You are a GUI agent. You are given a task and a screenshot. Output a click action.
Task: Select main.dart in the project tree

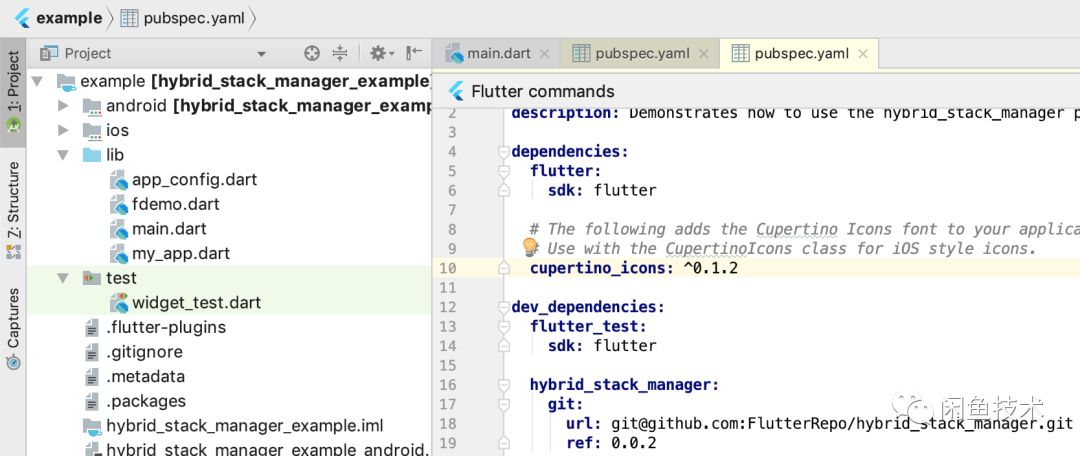click(169, 229)
